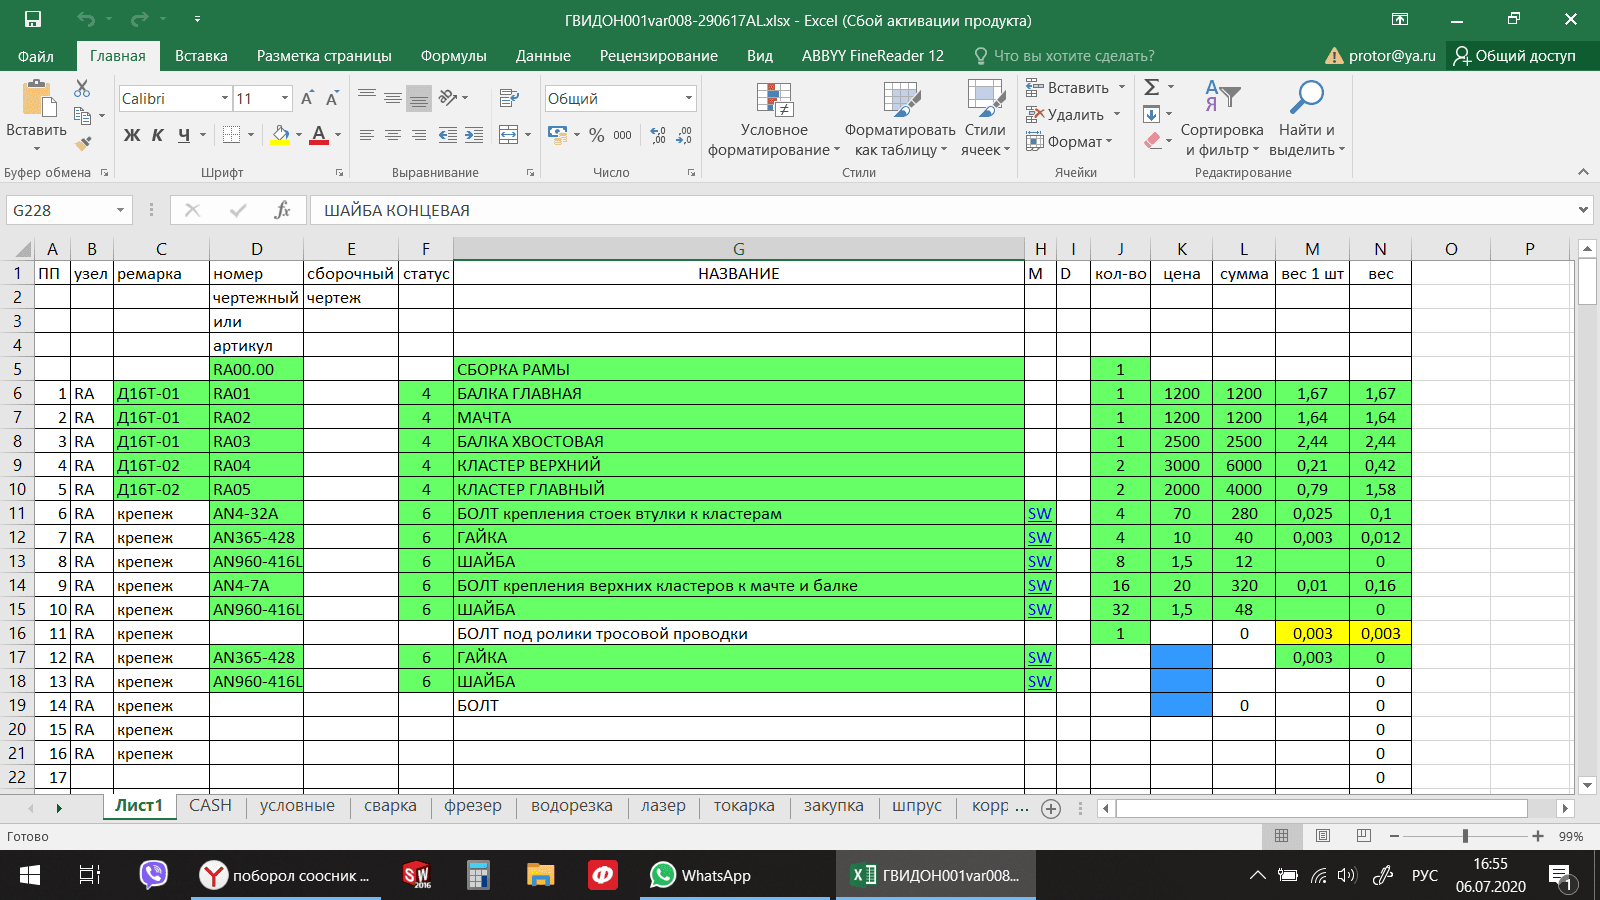Click the Undo arrow icon

coord(85,19)
